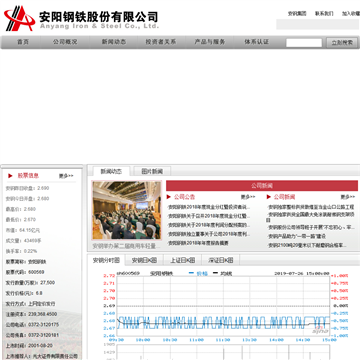Open 新闻动态 in the main navigation bar

[114, 42]
